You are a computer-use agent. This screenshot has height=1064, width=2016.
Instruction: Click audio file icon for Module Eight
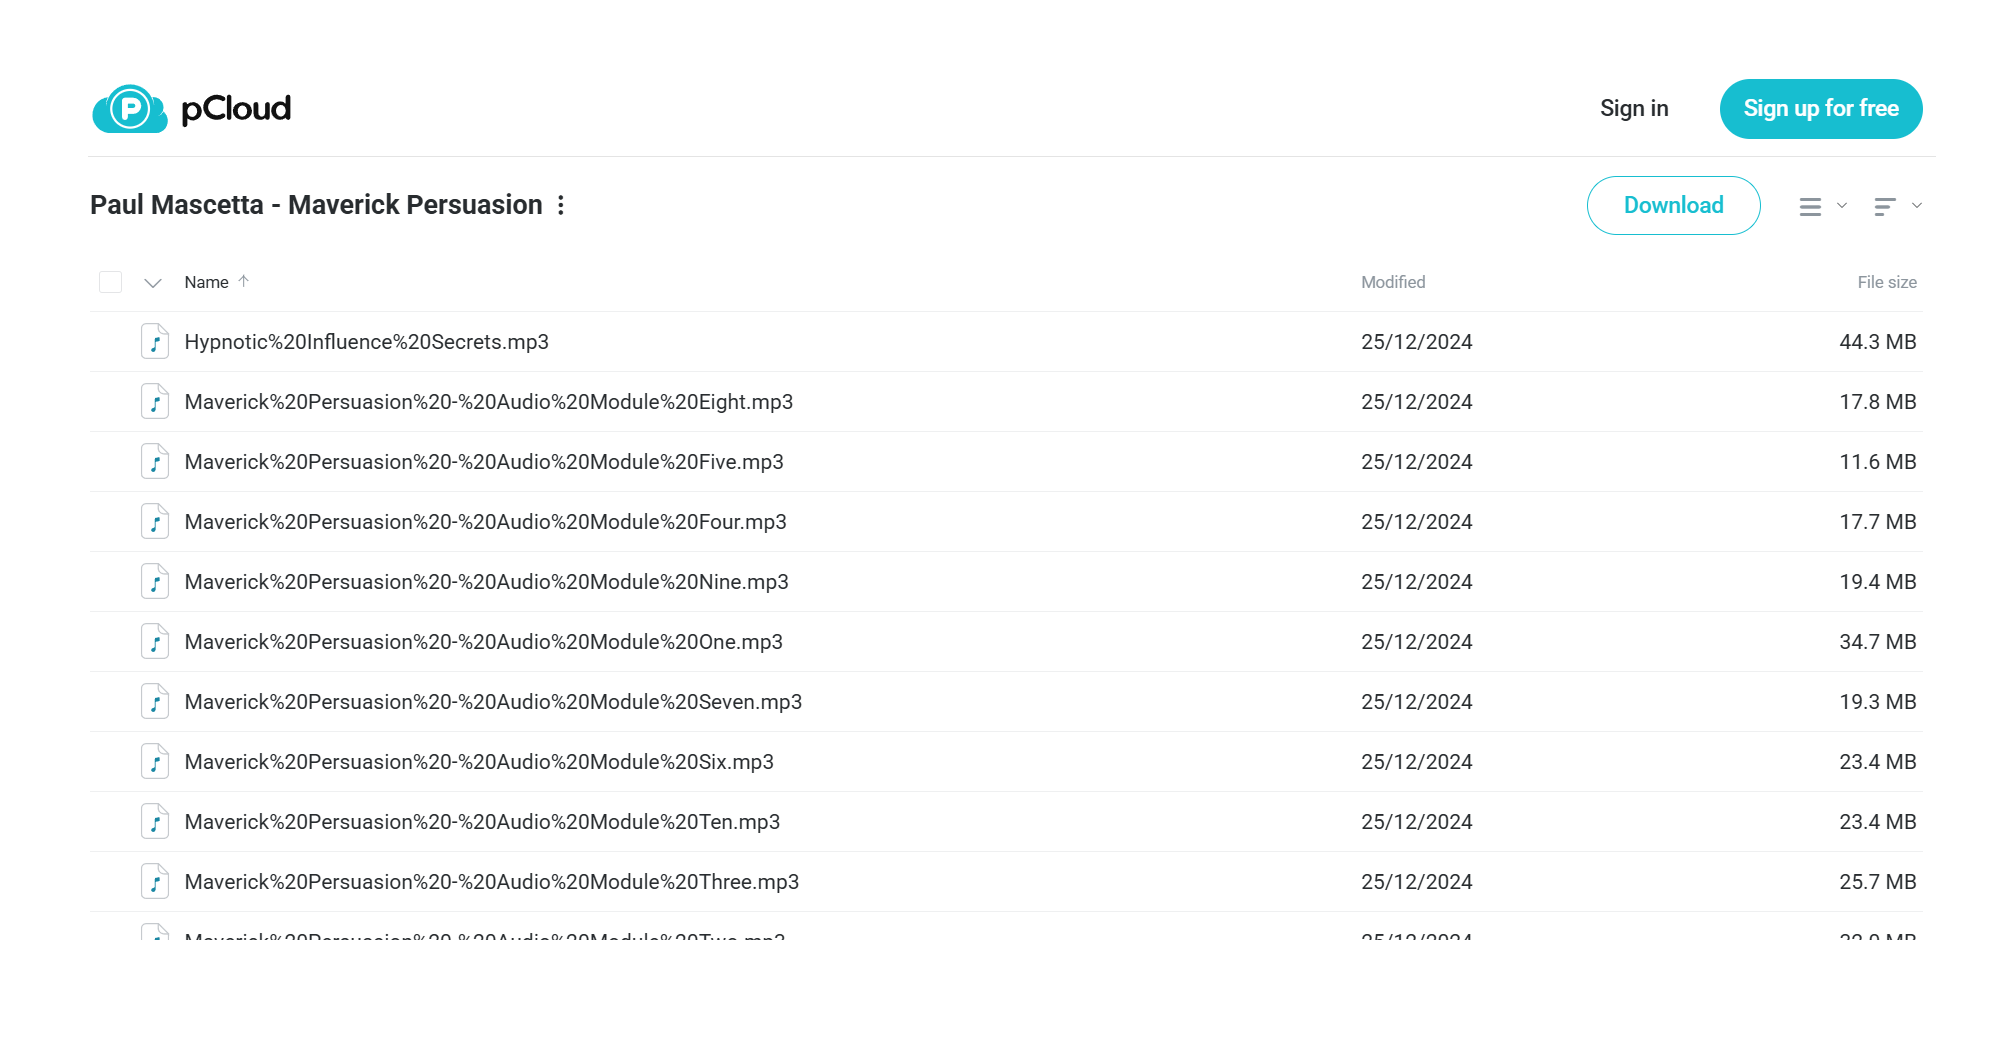pos(154,402)
